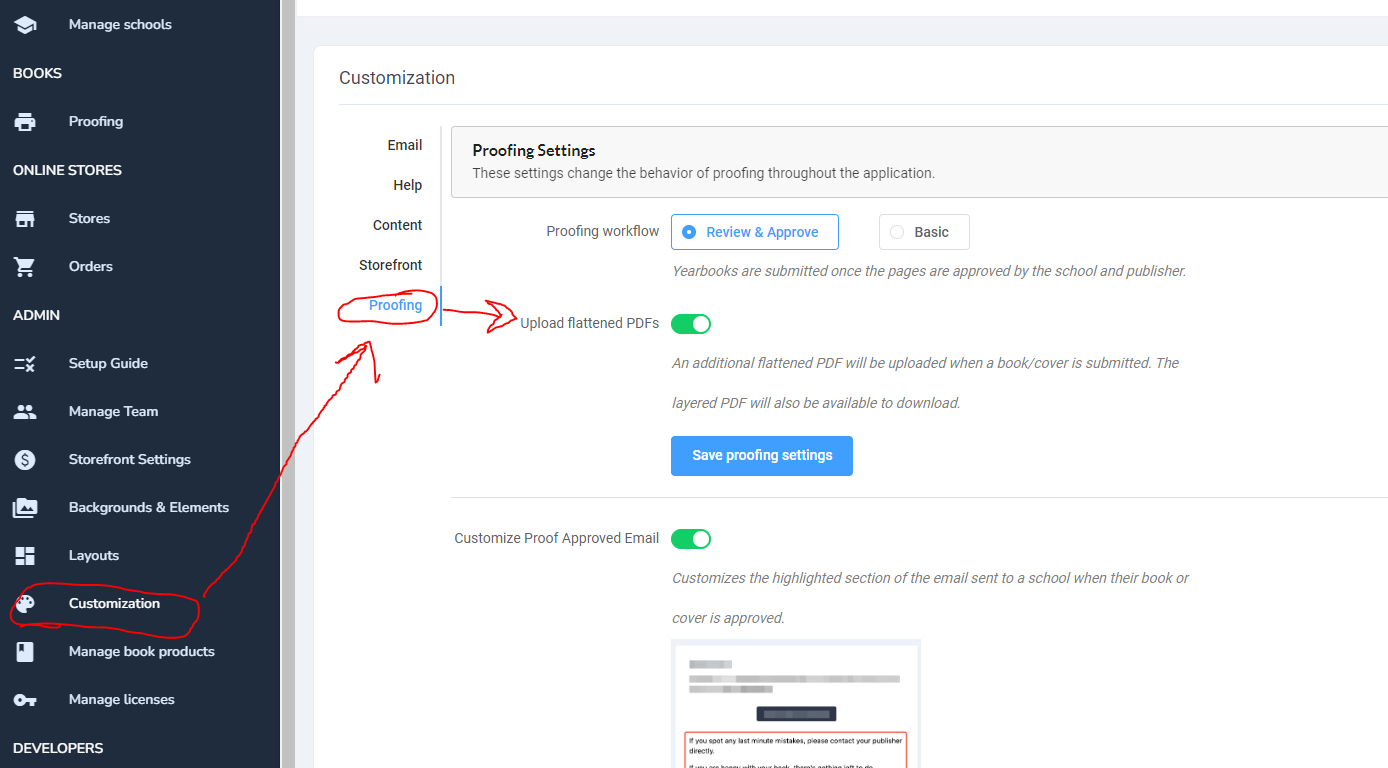The image size is (1388, 768).
Task: Switch to the Storefront customization tab
Action: point(391,265)
